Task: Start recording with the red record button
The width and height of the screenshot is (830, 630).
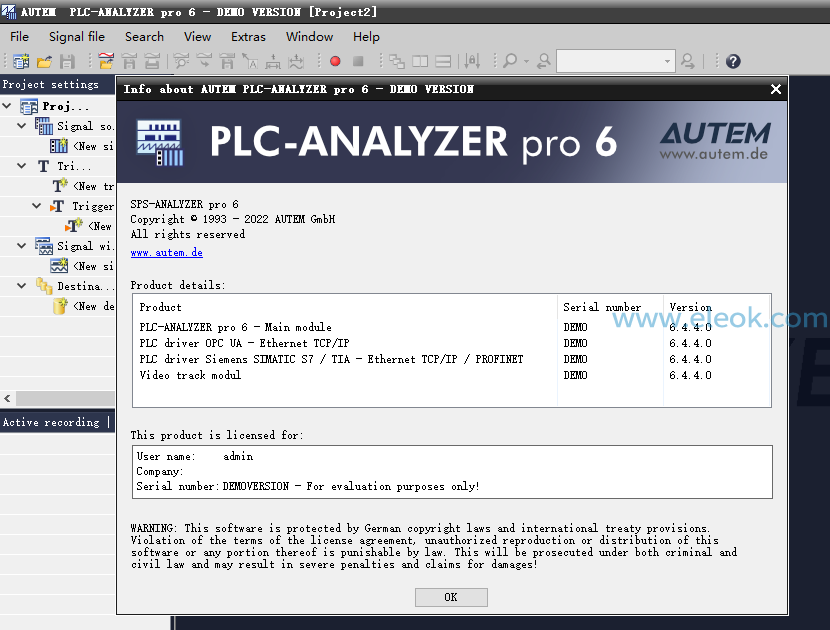Action: [335, 61]
